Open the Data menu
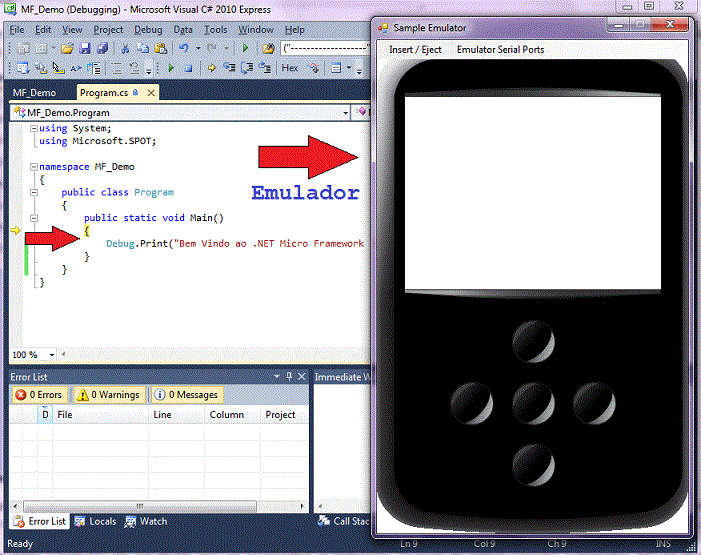701x555 pixels. (x=183, y=30)
